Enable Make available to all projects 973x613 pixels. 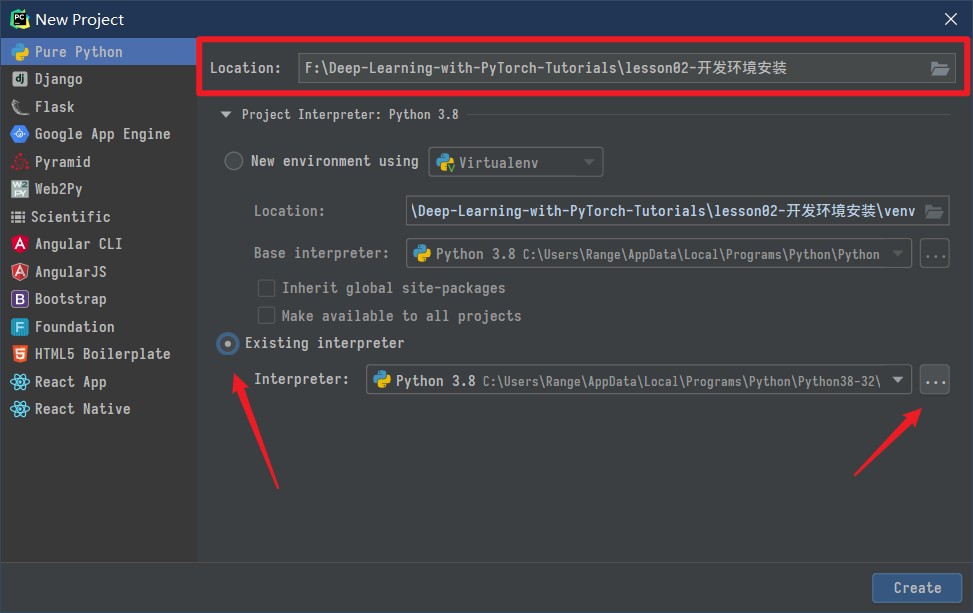(x=266, y=316)
